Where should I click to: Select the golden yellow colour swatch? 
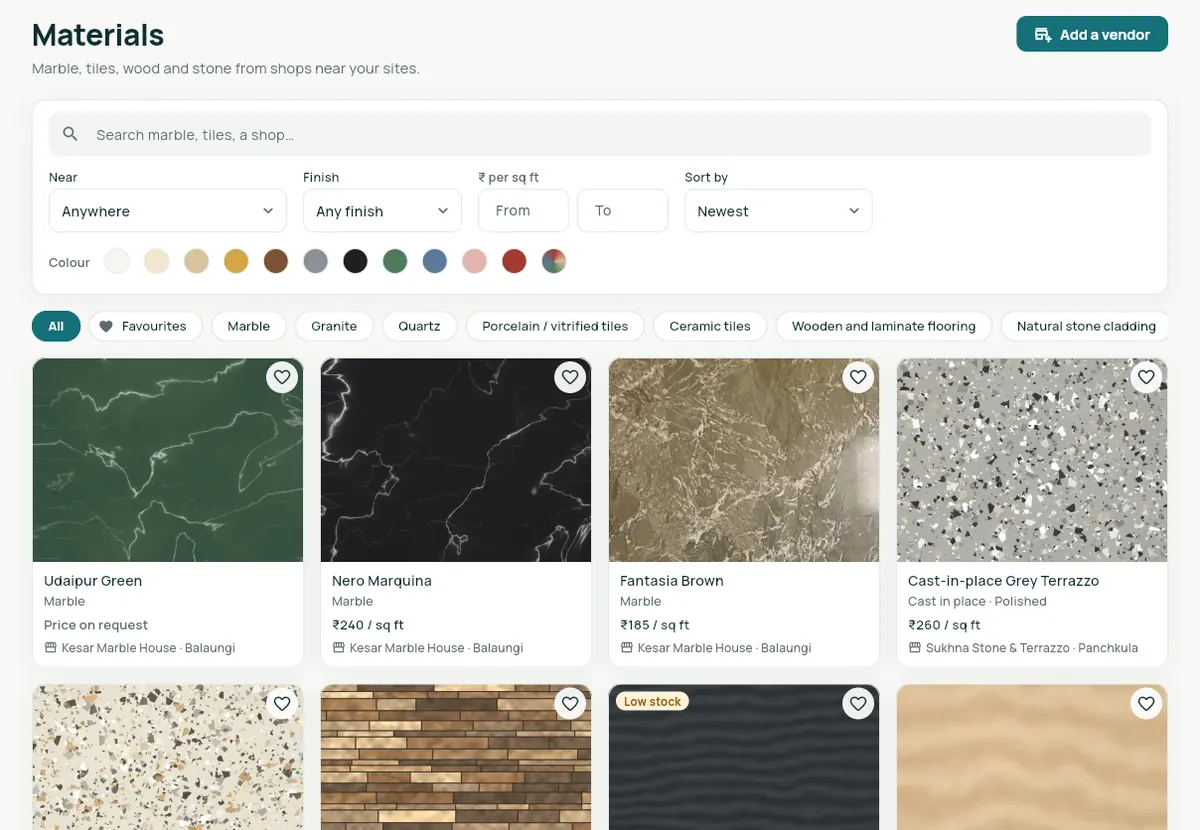[236, 262]
